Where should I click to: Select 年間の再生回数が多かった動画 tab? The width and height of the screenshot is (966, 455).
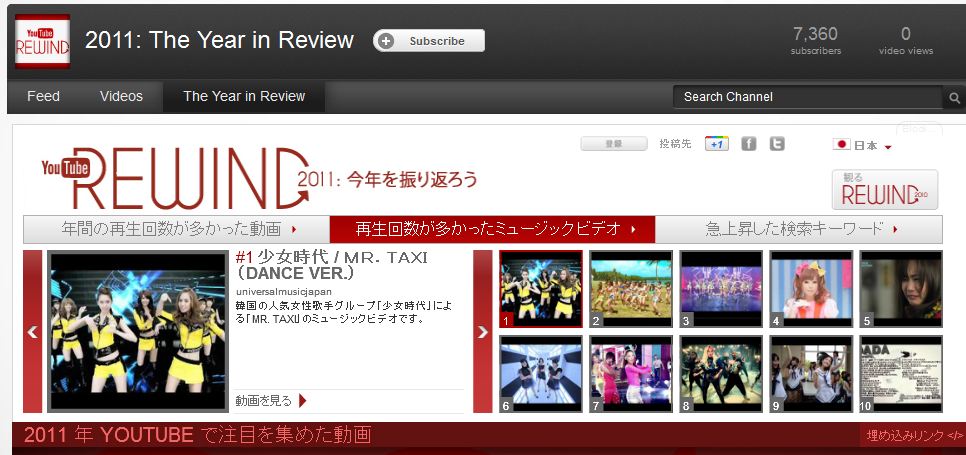pyautogui.click(x=177, y=230)
